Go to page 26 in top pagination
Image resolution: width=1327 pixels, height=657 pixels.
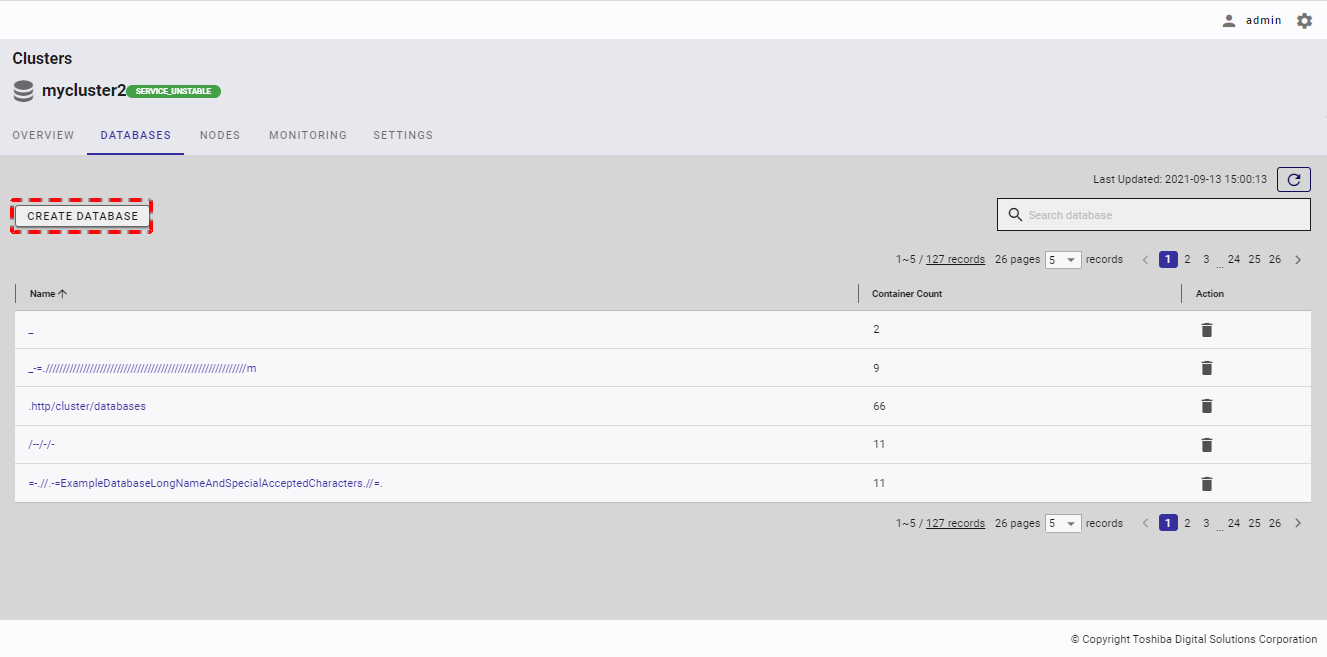point(1274,260)
